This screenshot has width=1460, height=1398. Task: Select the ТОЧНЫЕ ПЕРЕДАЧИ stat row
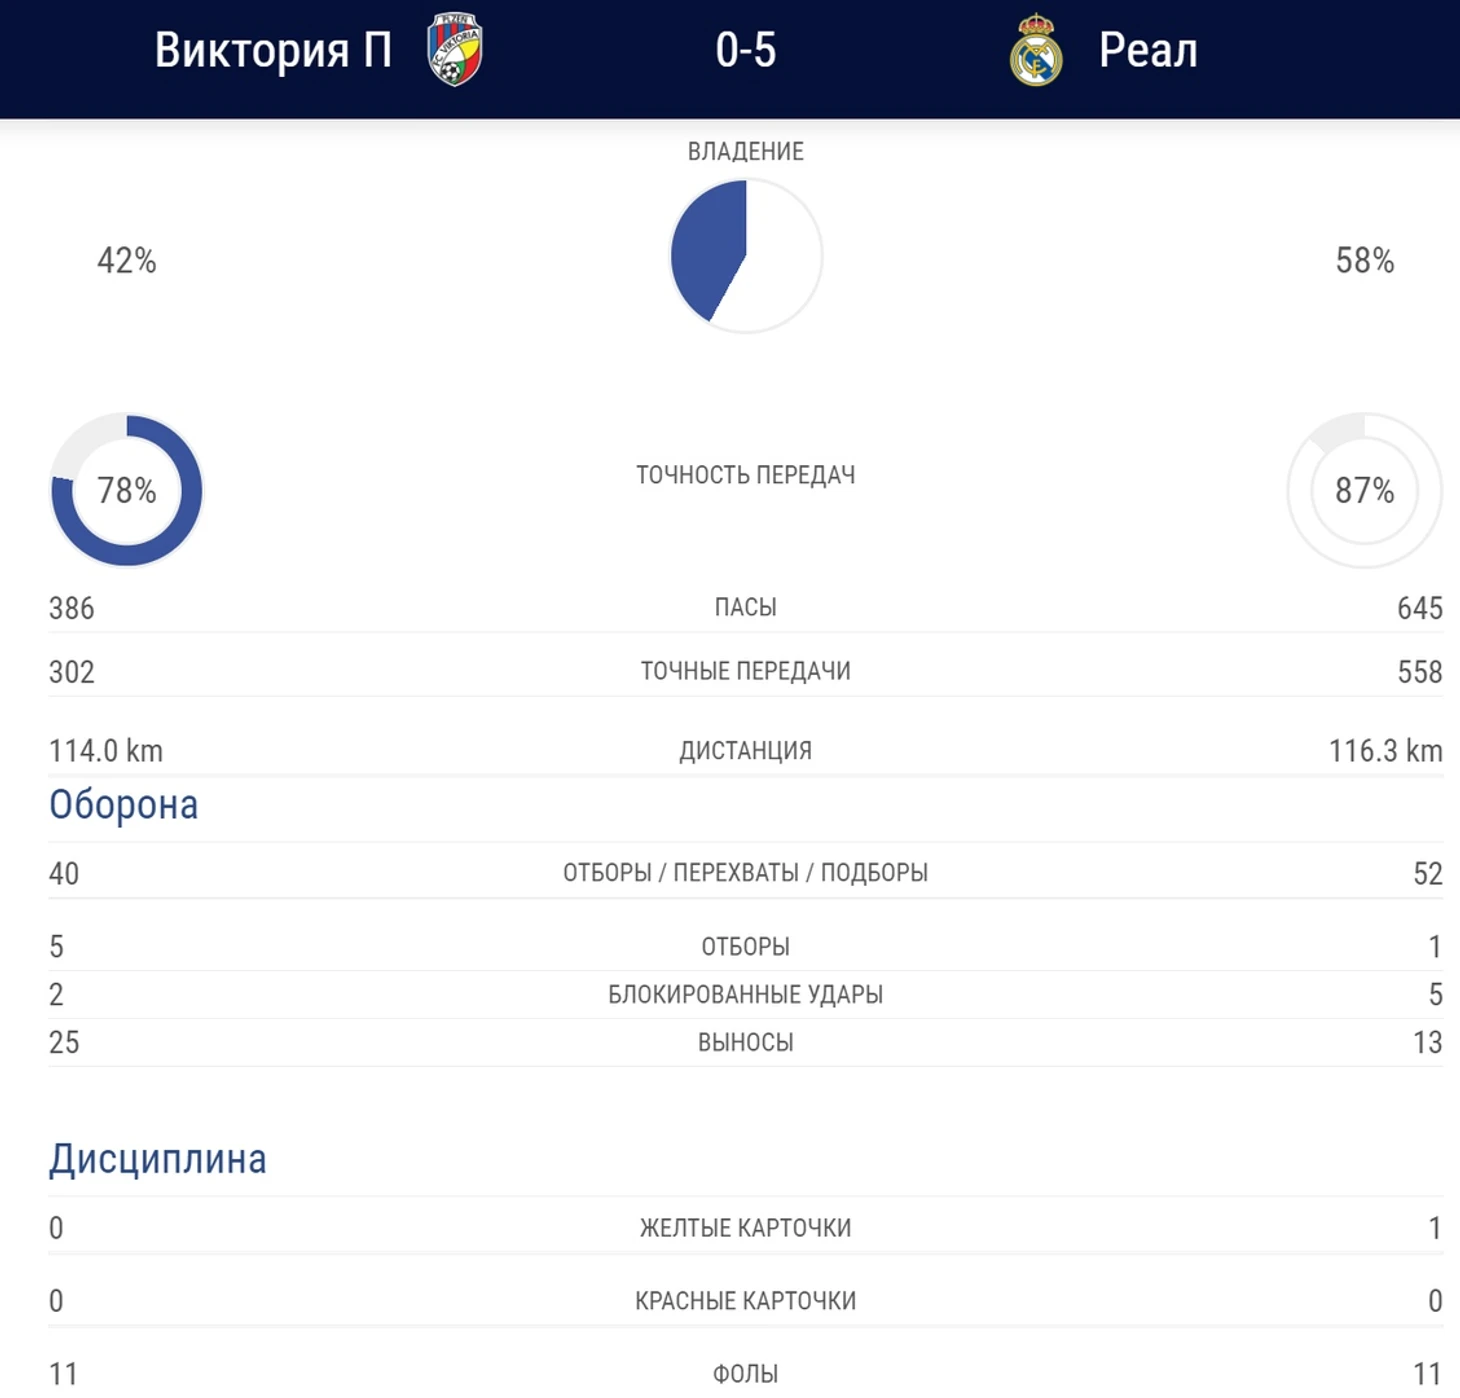point(746,671)
